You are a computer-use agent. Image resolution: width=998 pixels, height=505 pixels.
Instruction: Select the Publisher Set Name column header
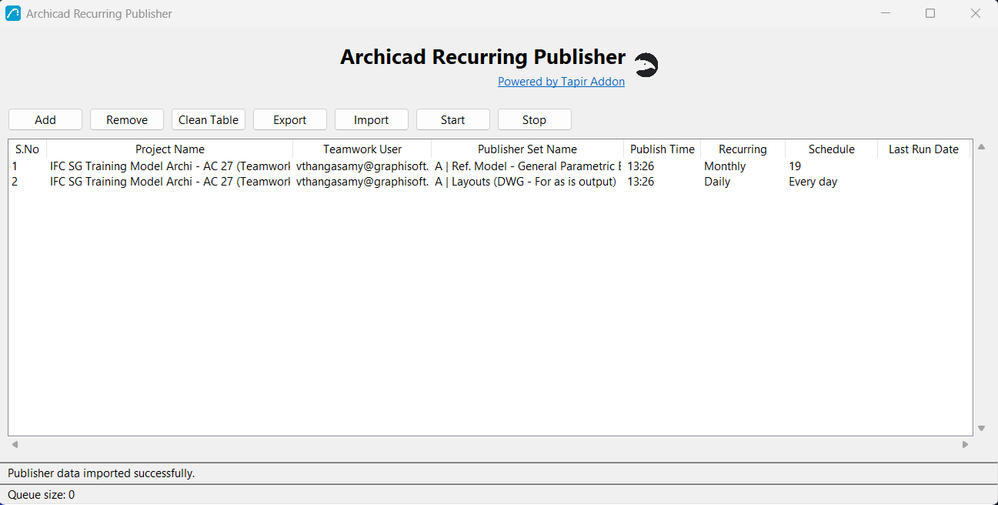(528, 149)
